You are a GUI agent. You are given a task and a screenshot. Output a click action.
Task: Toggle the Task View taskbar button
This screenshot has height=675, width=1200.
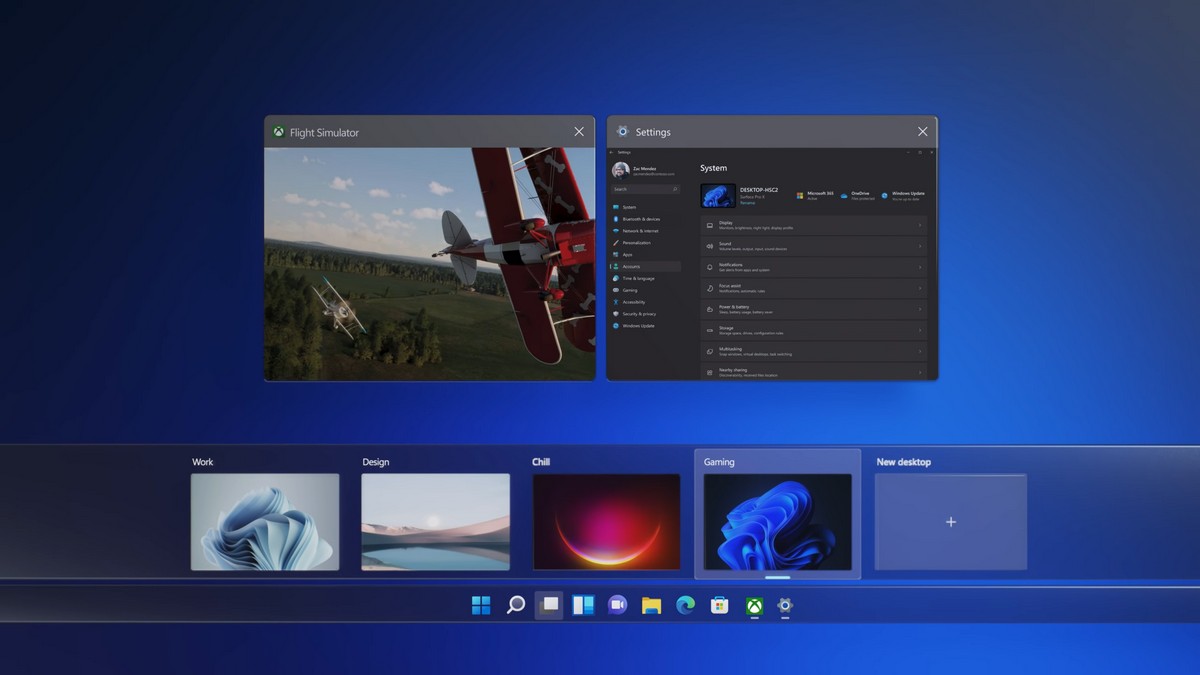[549, 605]
